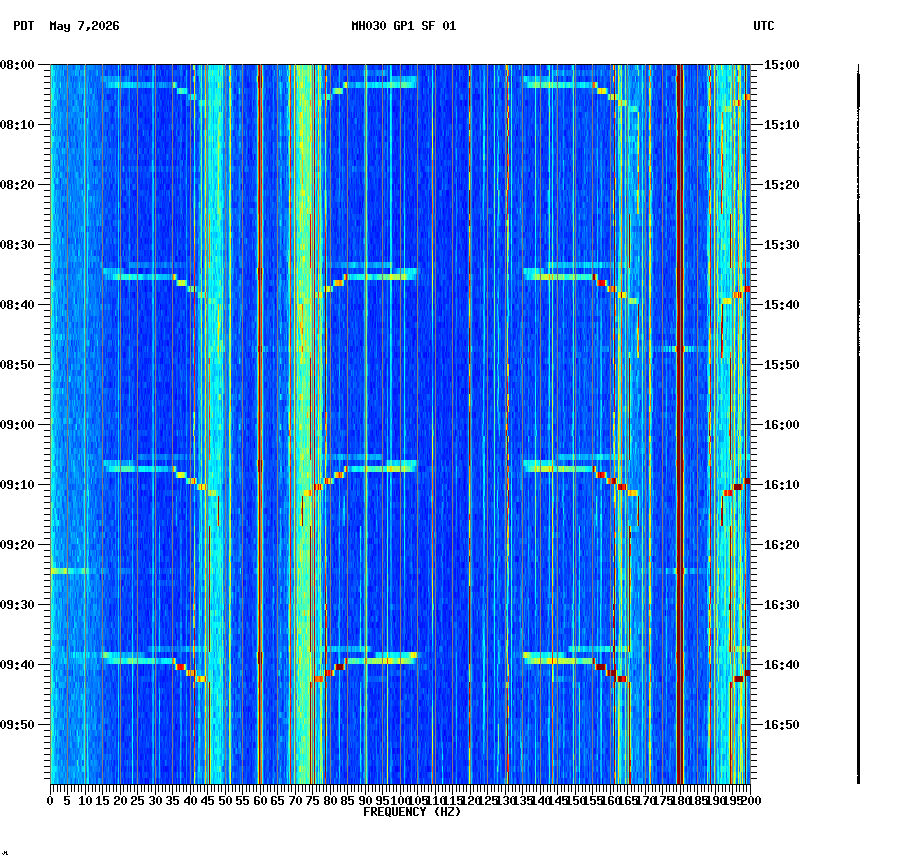Click the 30 Hz frequency tick label
The height and width of the screenshot is (864, 902).
155,801
